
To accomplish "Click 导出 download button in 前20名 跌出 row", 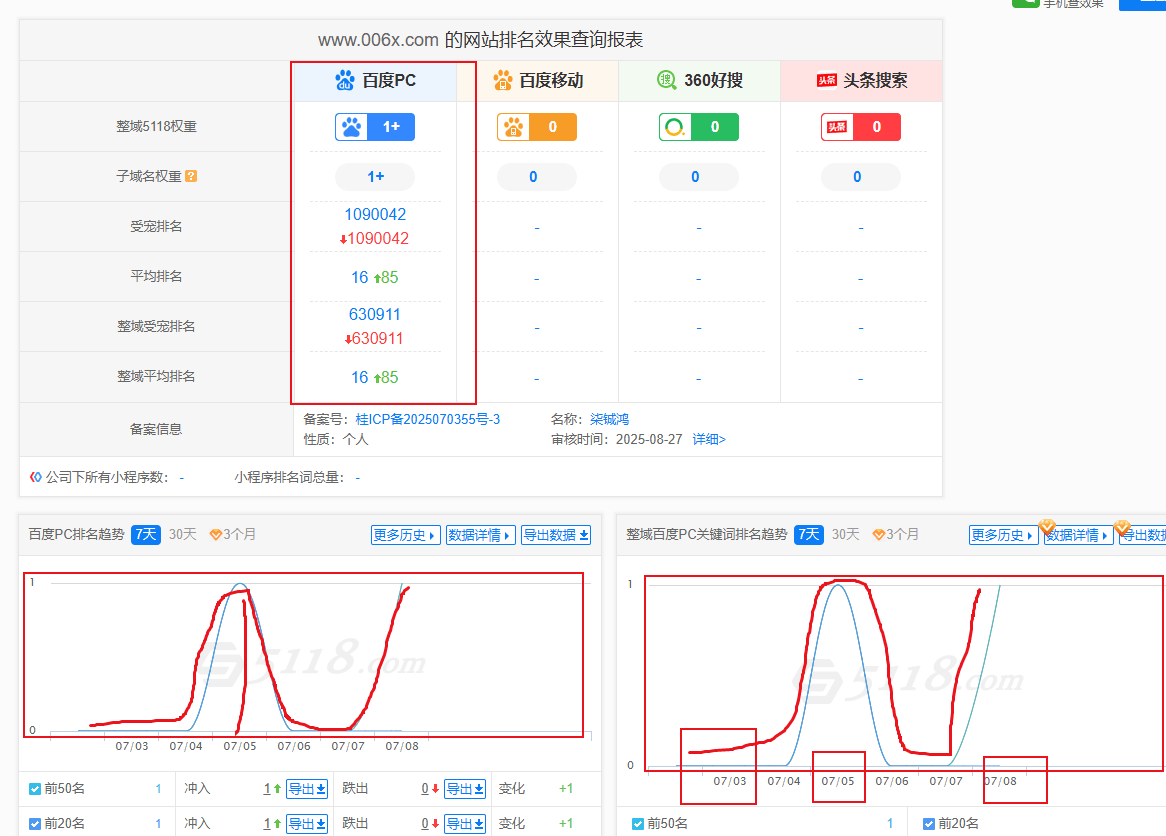I will click(x=465, y=824).
